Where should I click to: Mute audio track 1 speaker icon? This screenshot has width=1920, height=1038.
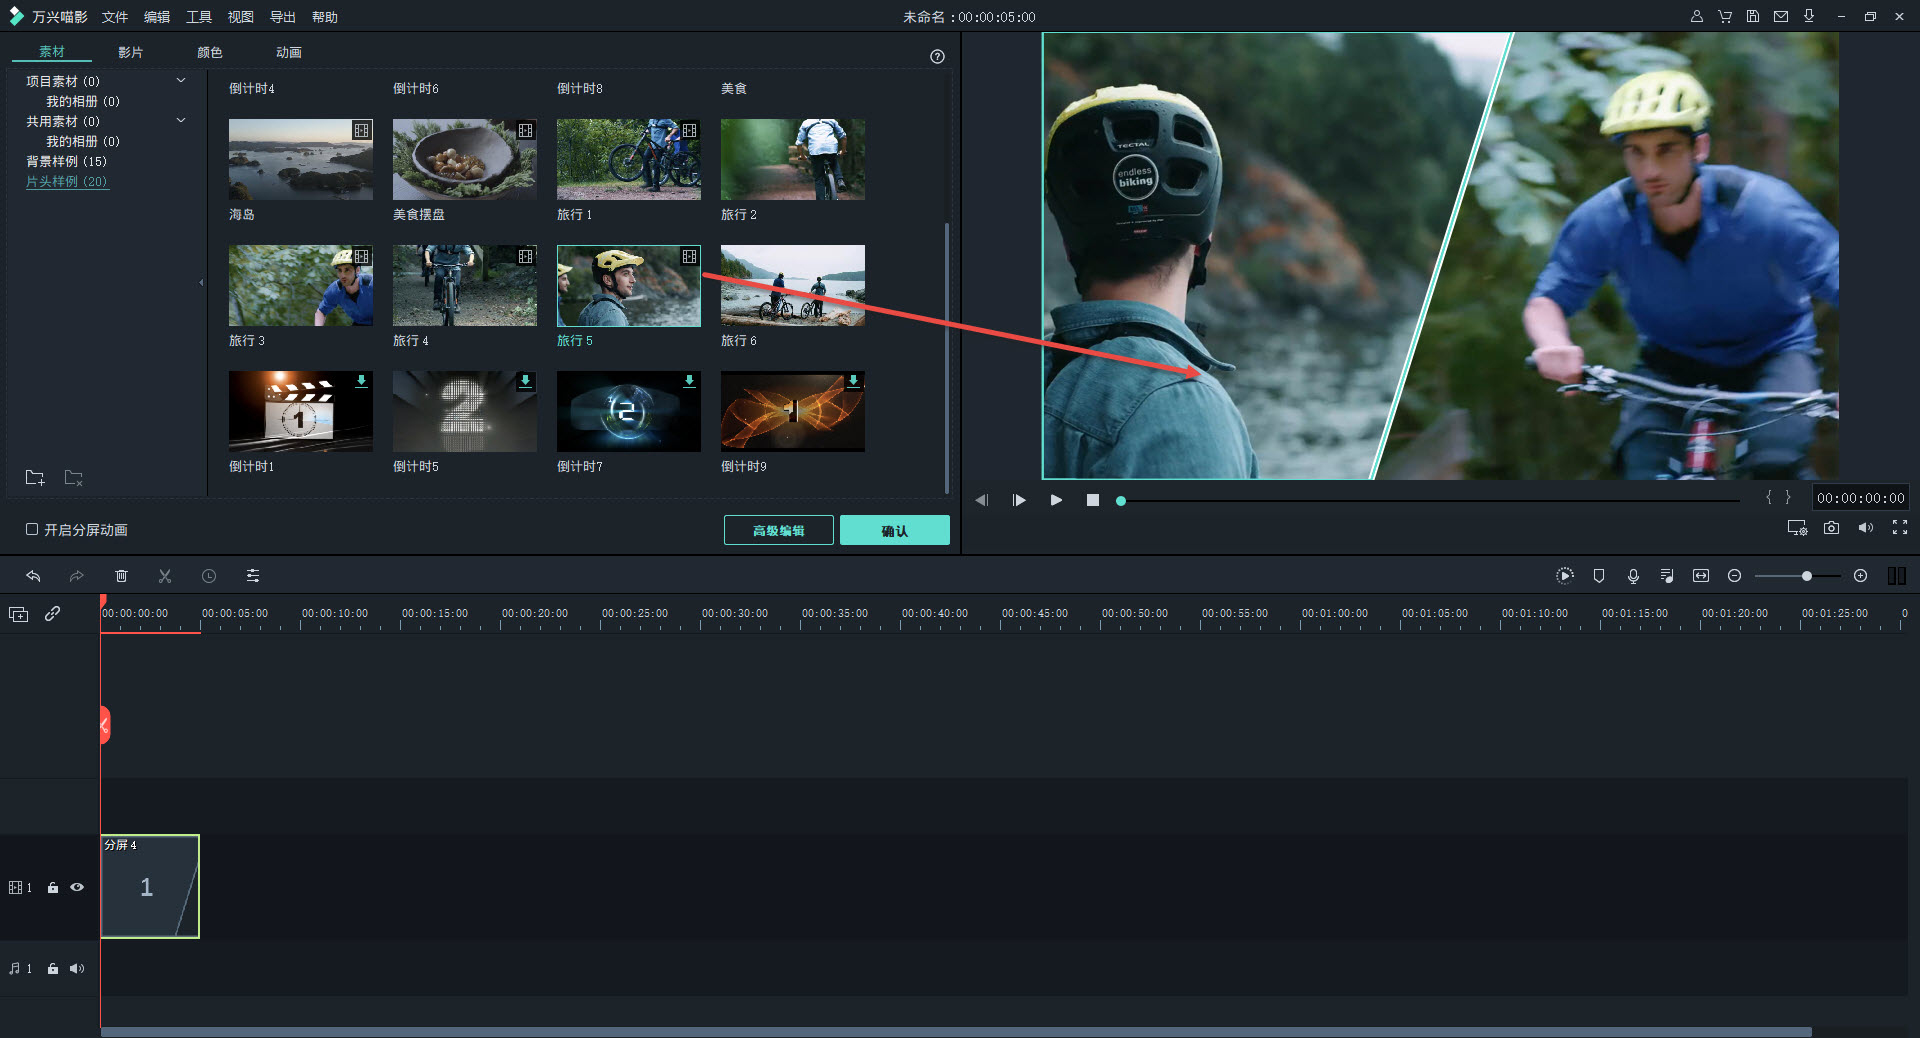click(77, 968)
